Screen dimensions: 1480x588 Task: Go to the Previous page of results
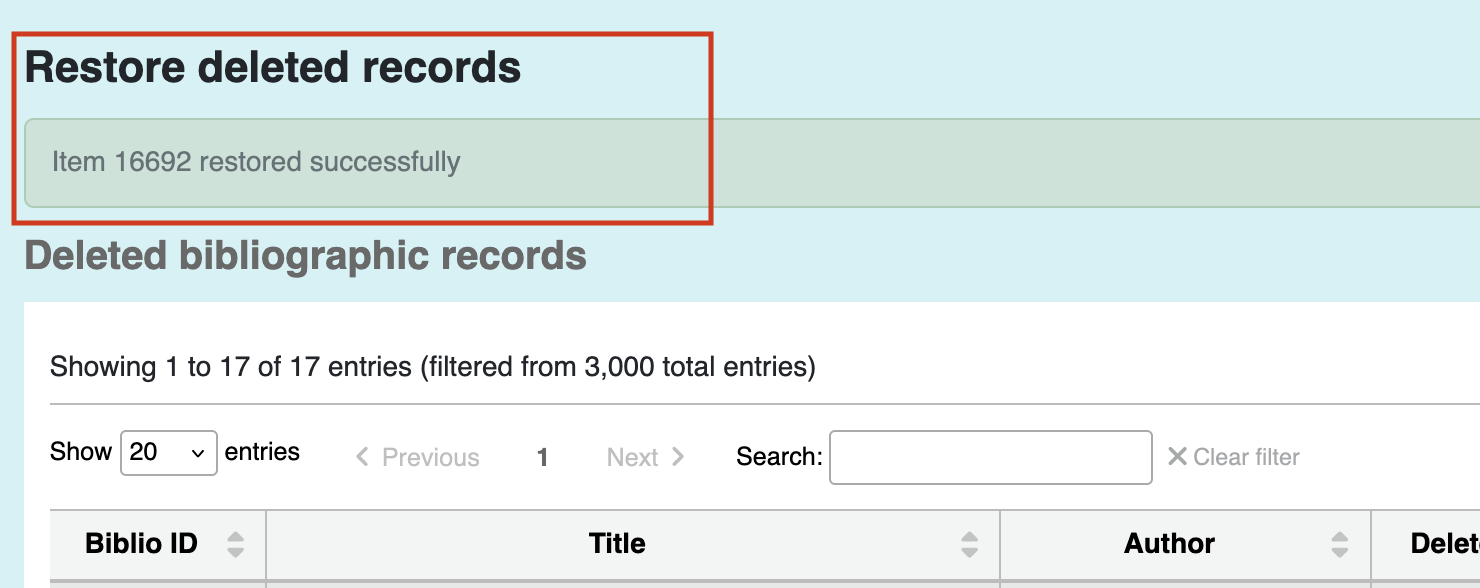click(x=418, y=457)
